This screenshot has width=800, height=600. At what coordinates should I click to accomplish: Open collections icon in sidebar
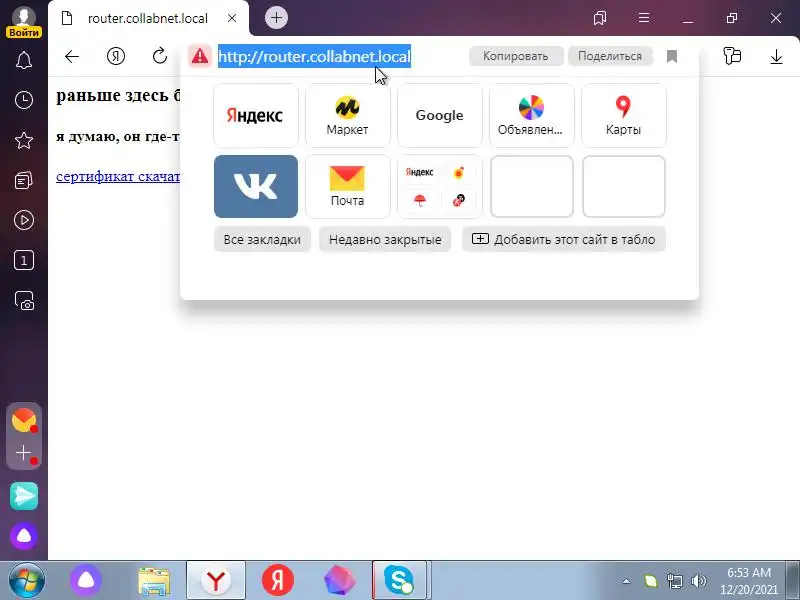pos(23,180)
